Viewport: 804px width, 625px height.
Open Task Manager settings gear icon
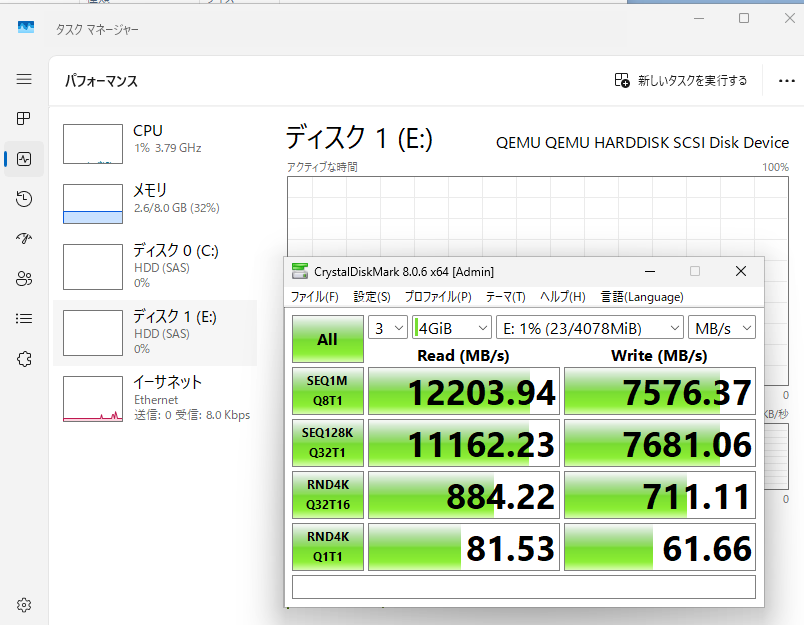(x=24, y=604)
